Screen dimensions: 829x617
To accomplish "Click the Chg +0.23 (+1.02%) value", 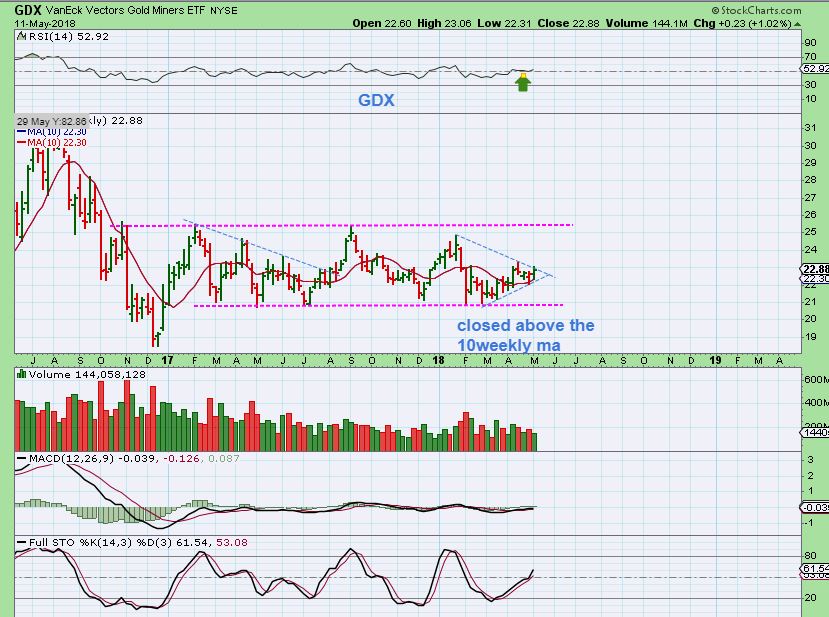I will click(742, 23).
